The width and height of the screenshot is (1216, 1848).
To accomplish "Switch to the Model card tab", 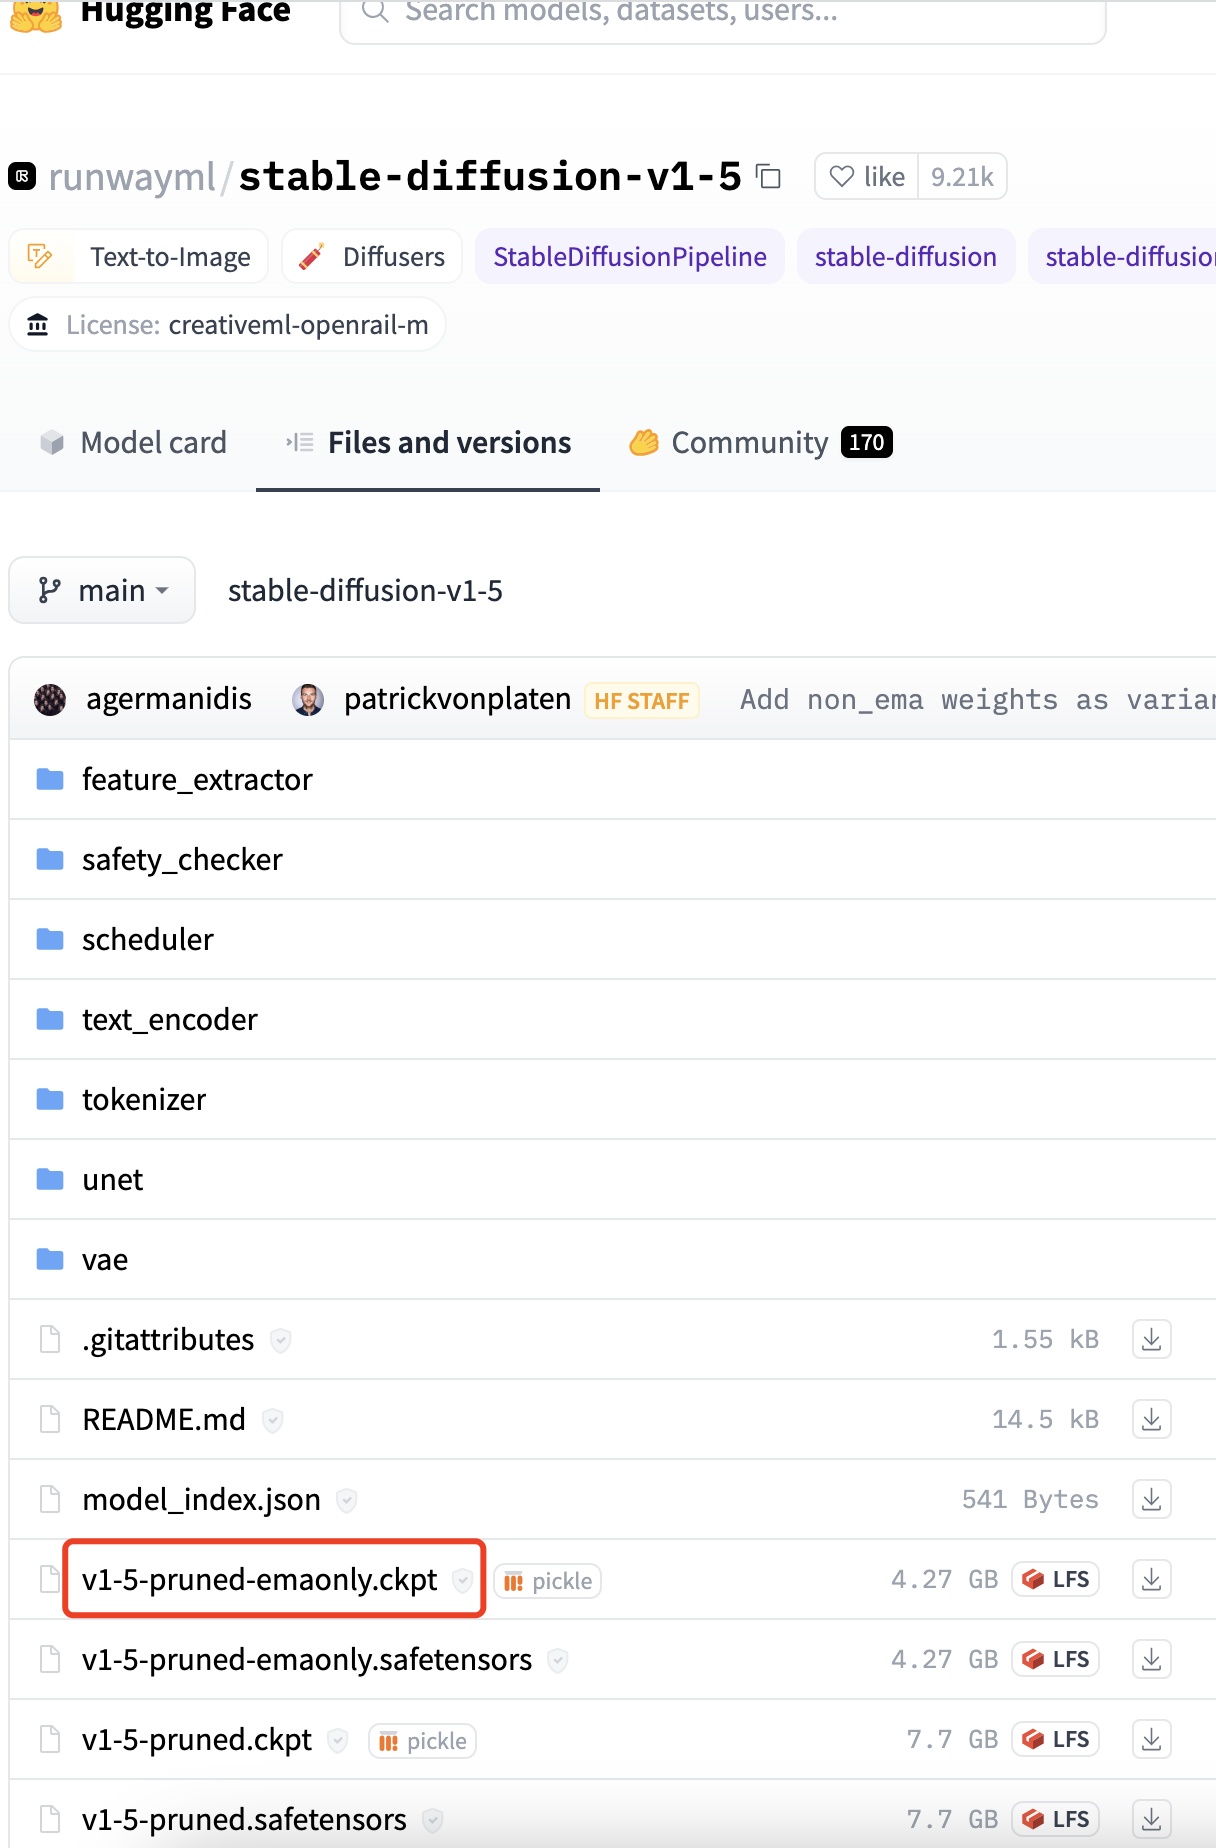I will pos(133,442).
